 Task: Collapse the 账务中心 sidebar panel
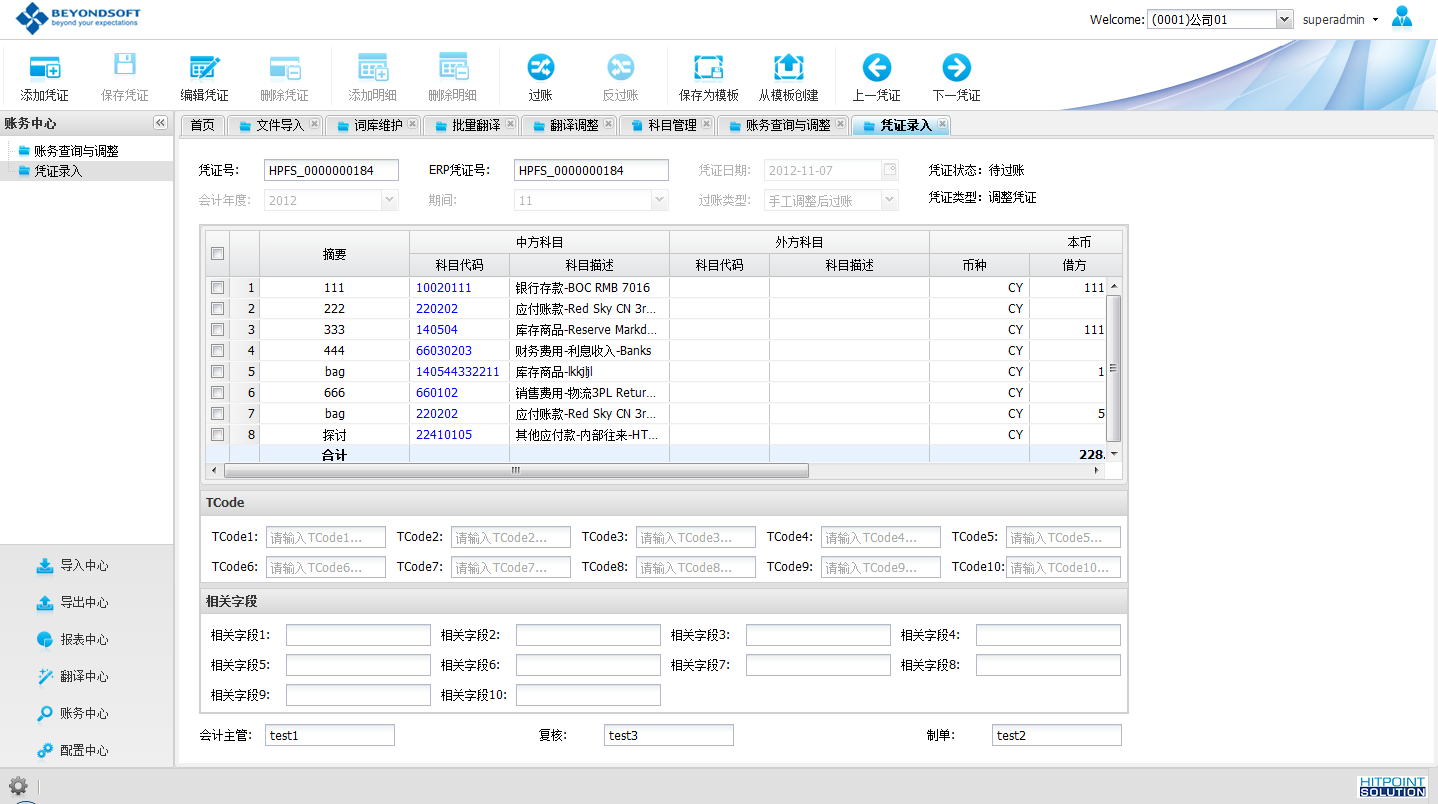pyautogui.click(x=160, y=123)
